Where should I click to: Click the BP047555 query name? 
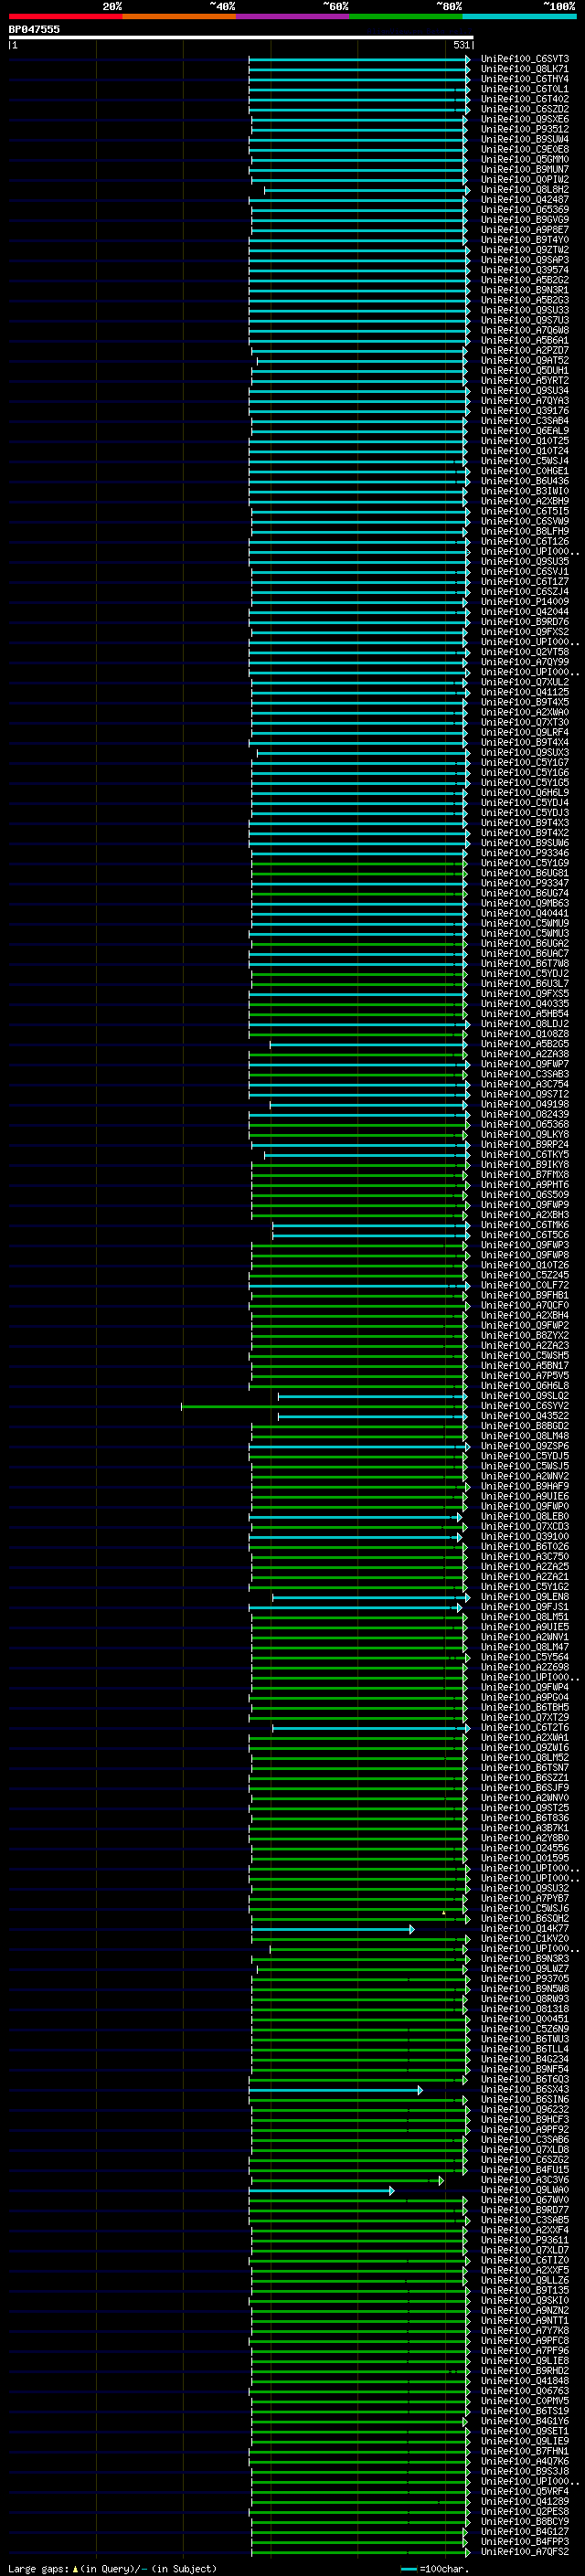(x=34, y=29)
